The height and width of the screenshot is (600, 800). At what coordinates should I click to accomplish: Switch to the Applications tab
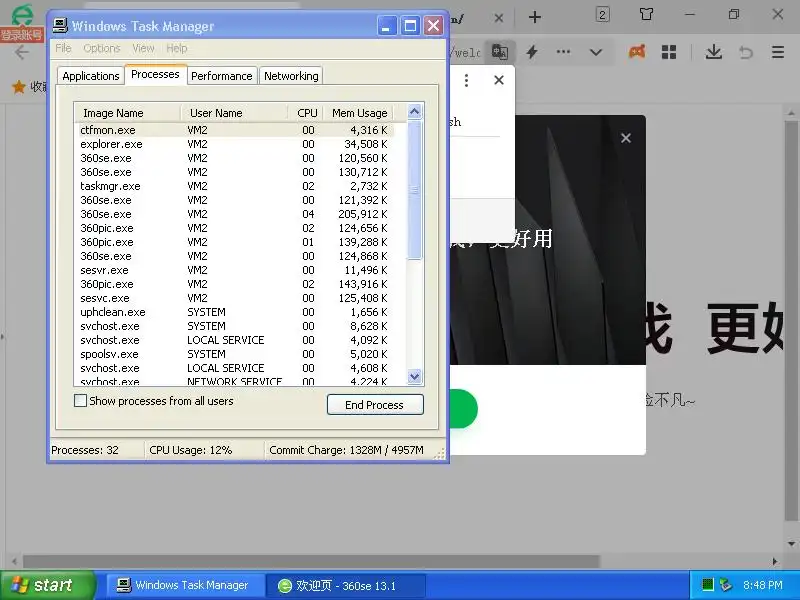[x=91, y=76]
